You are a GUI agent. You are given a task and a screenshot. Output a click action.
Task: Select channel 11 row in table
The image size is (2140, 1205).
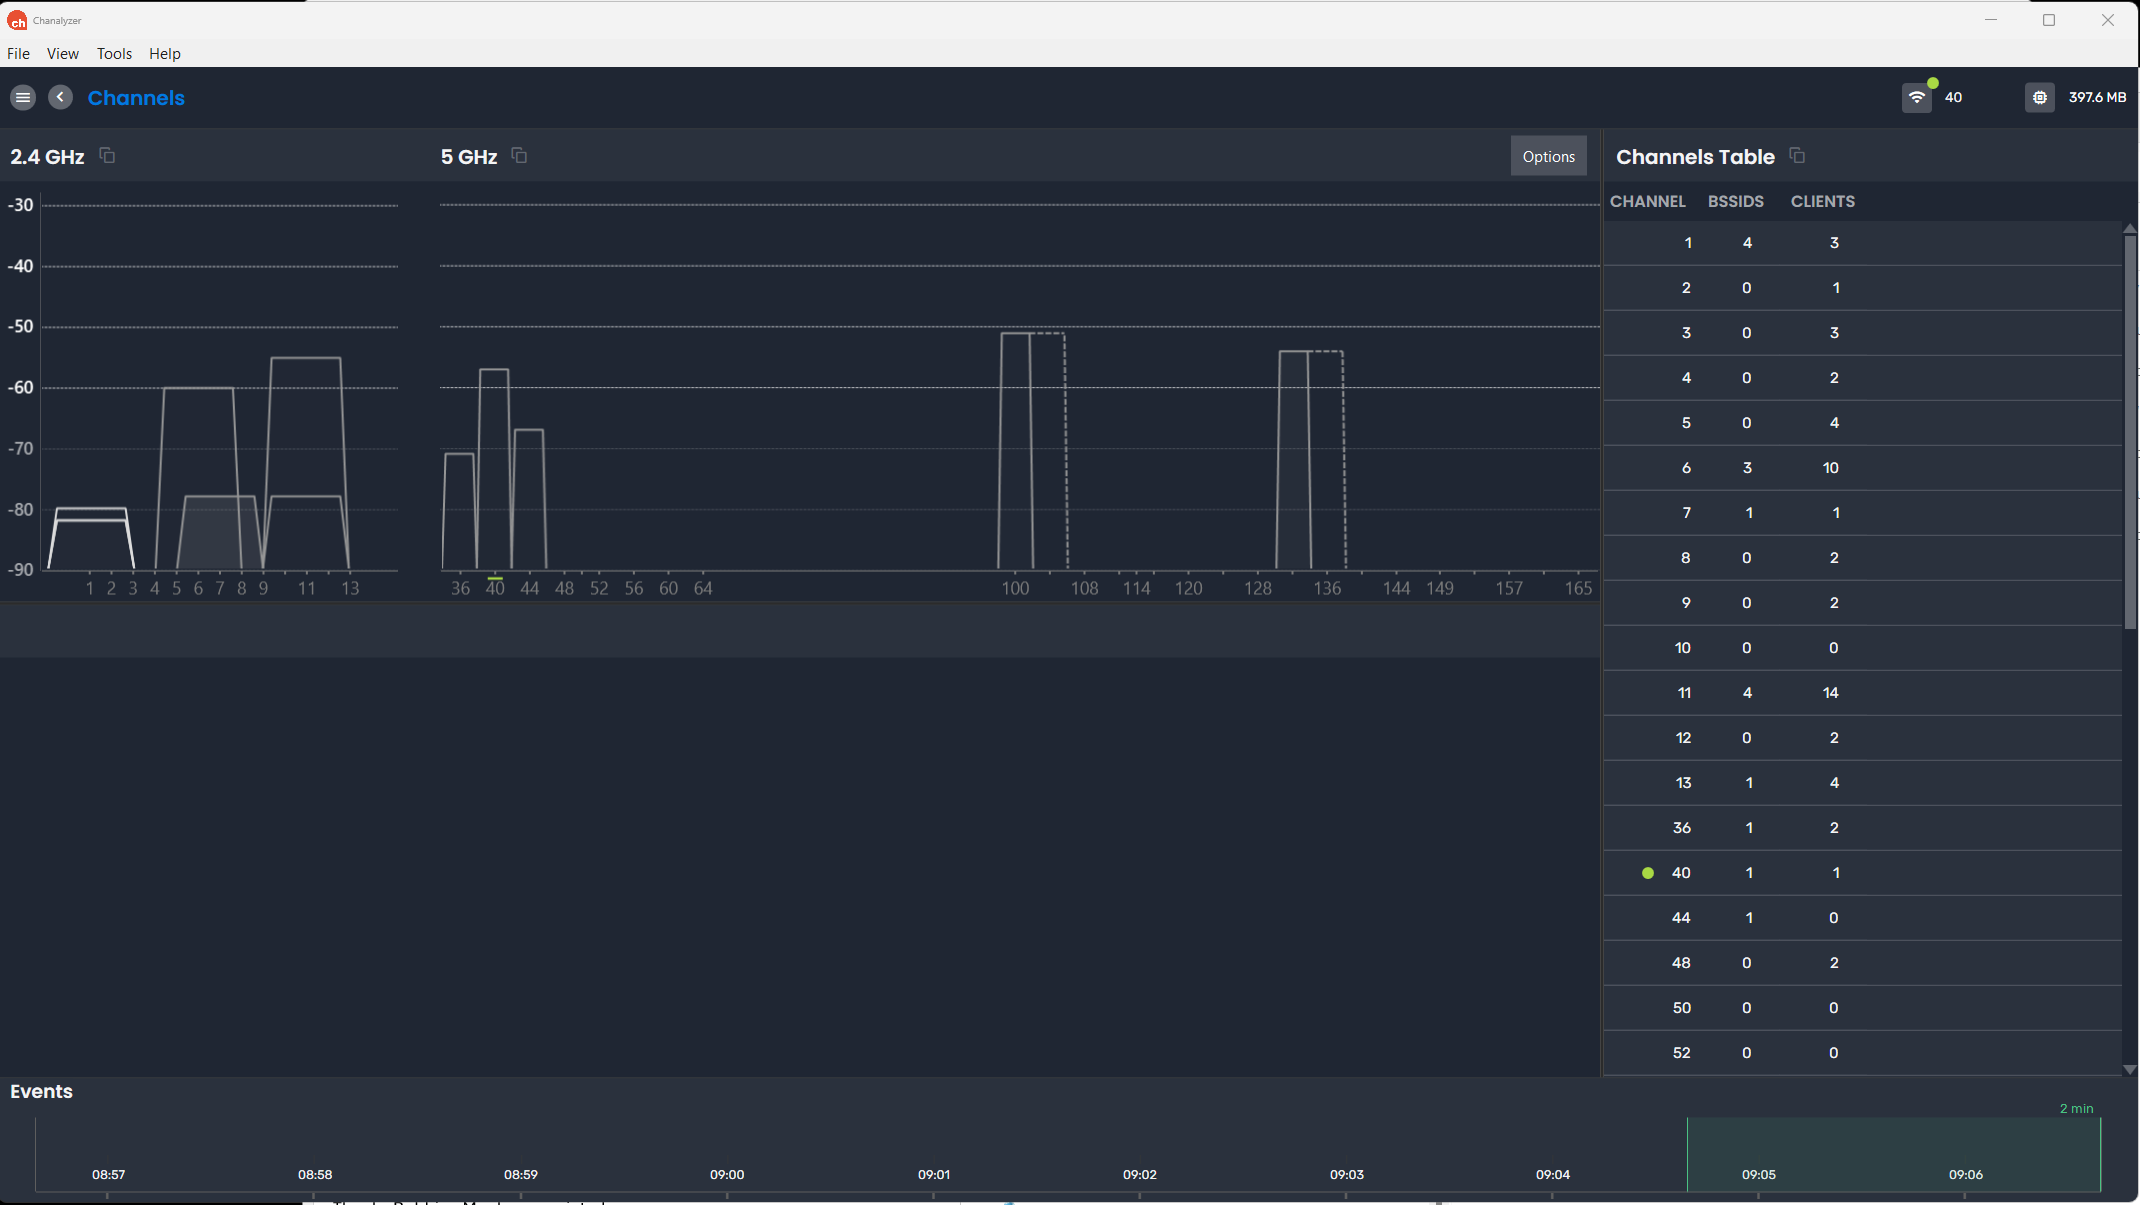[1862, 693]
